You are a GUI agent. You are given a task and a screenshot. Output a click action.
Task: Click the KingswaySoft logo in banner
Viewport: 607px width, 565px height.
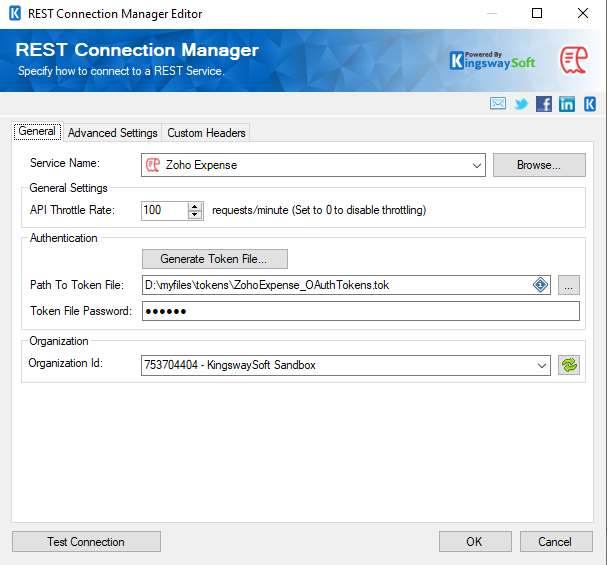click(x=492, y=60)
